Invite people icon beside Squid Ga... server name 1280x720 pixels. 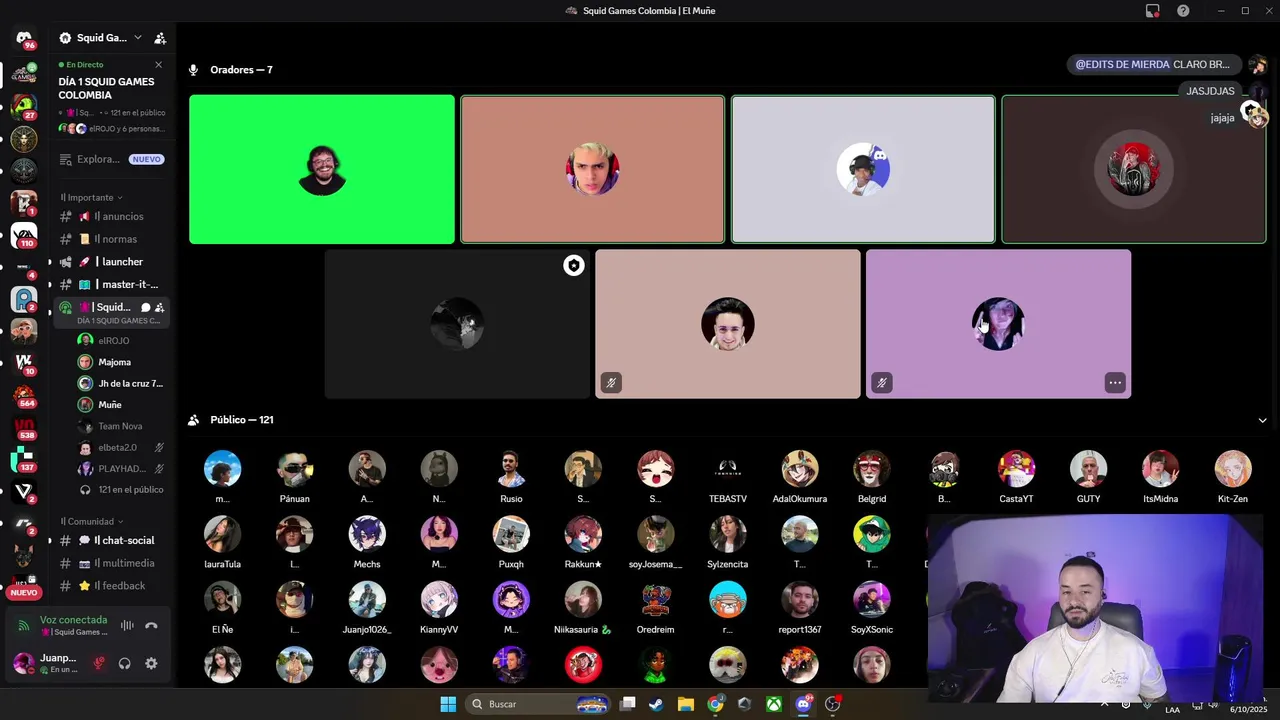(159, 38)
